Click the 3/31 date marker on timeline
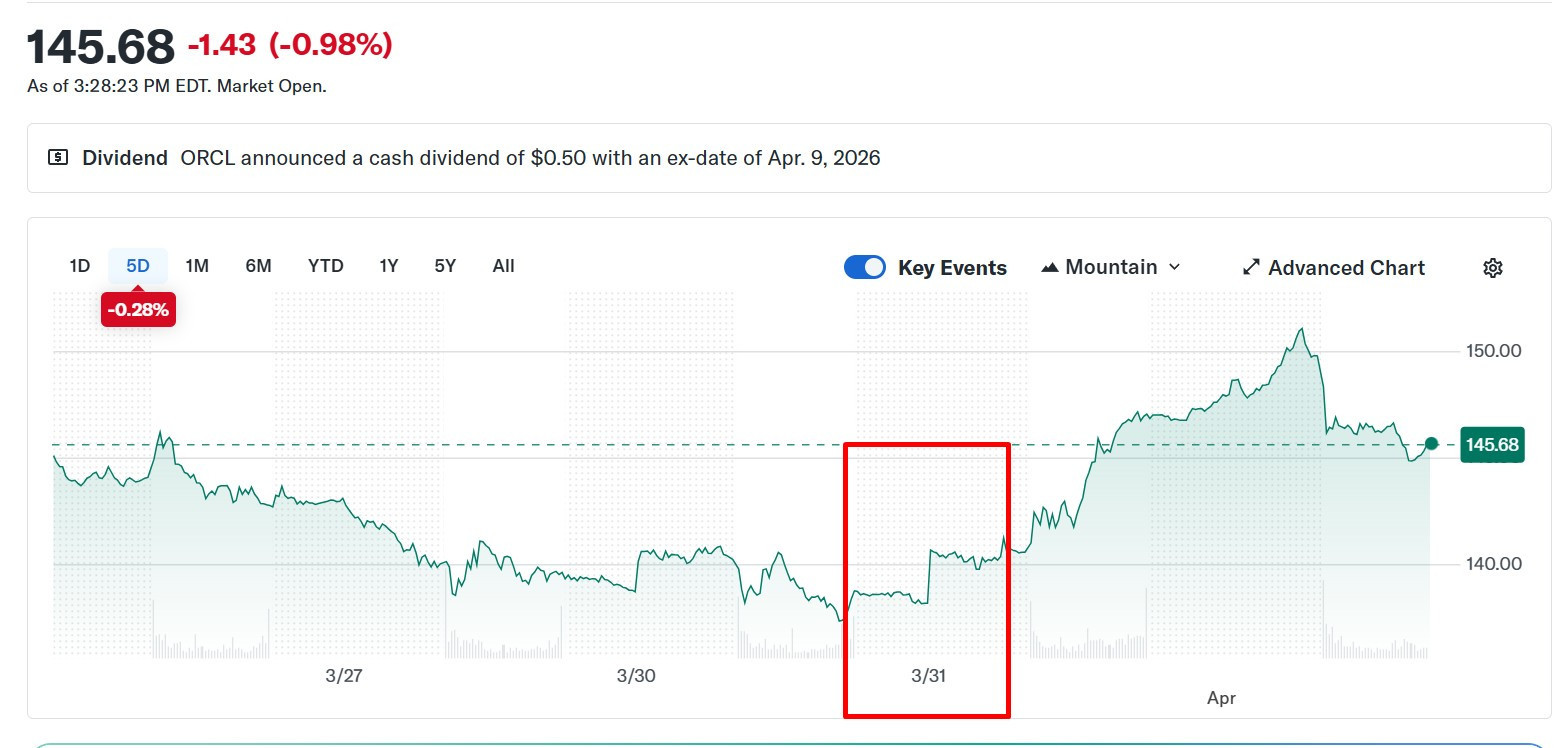 click(928, 675)
